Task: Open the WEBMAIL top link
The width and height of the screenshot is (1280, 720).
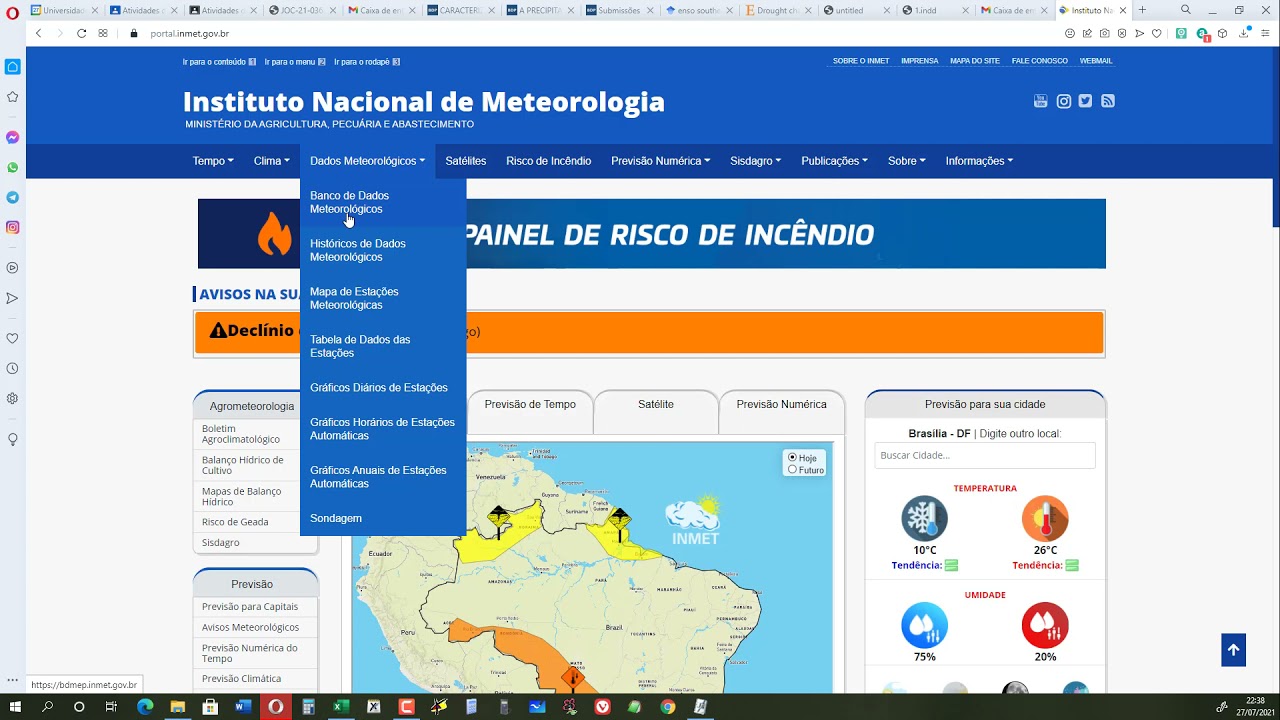Action: 1096,61
